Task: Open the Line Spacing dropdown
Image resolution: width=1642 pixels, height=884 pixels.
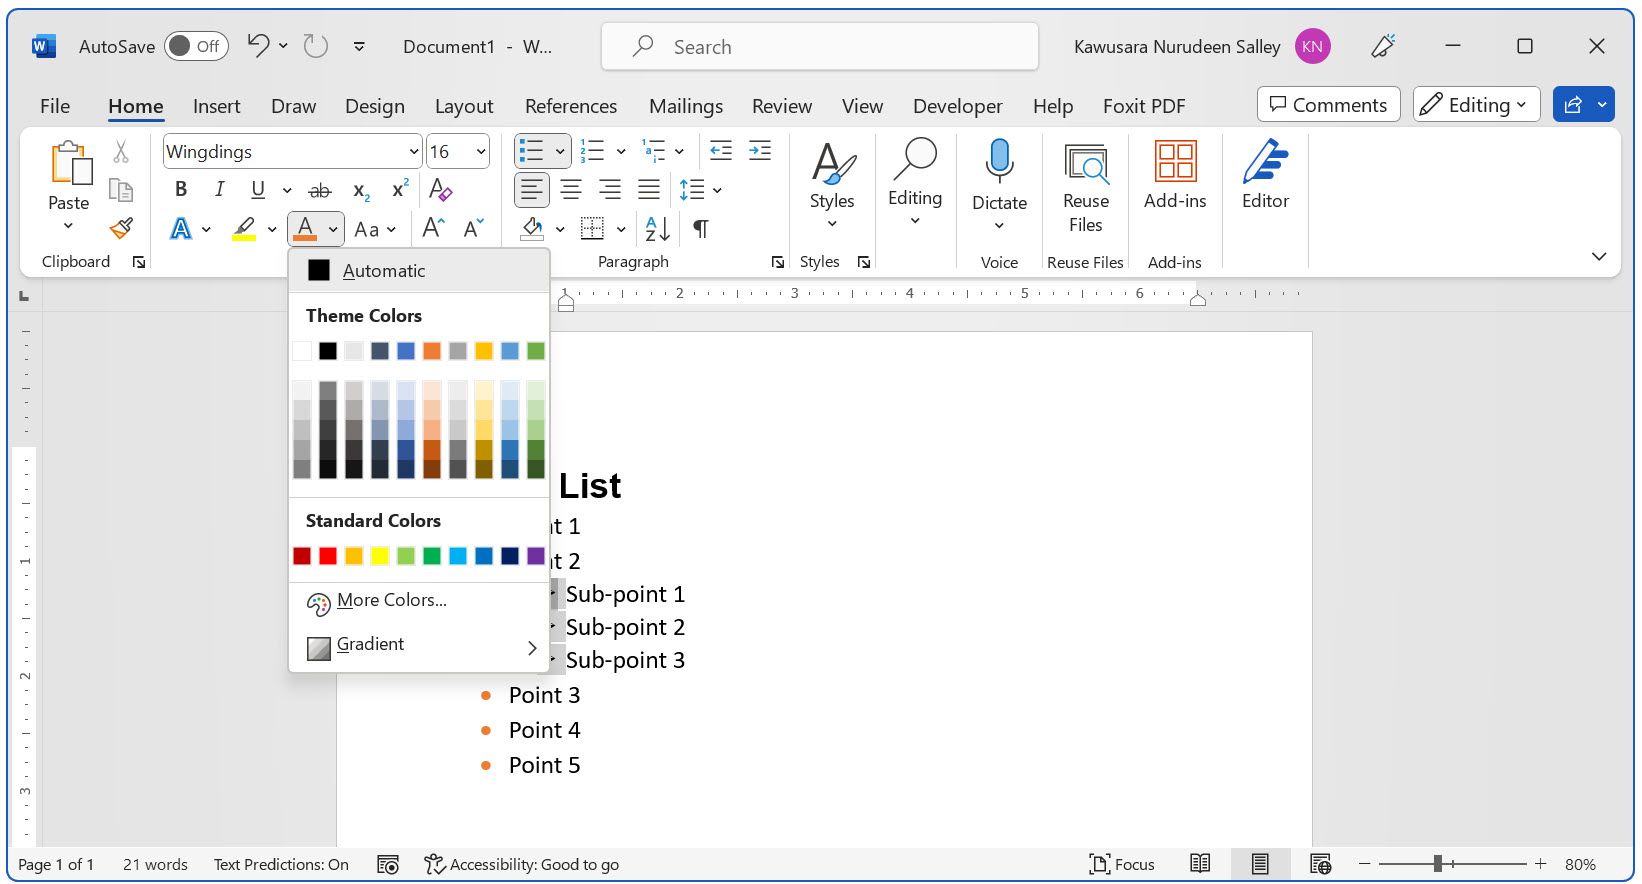Action: click(700, 189)
